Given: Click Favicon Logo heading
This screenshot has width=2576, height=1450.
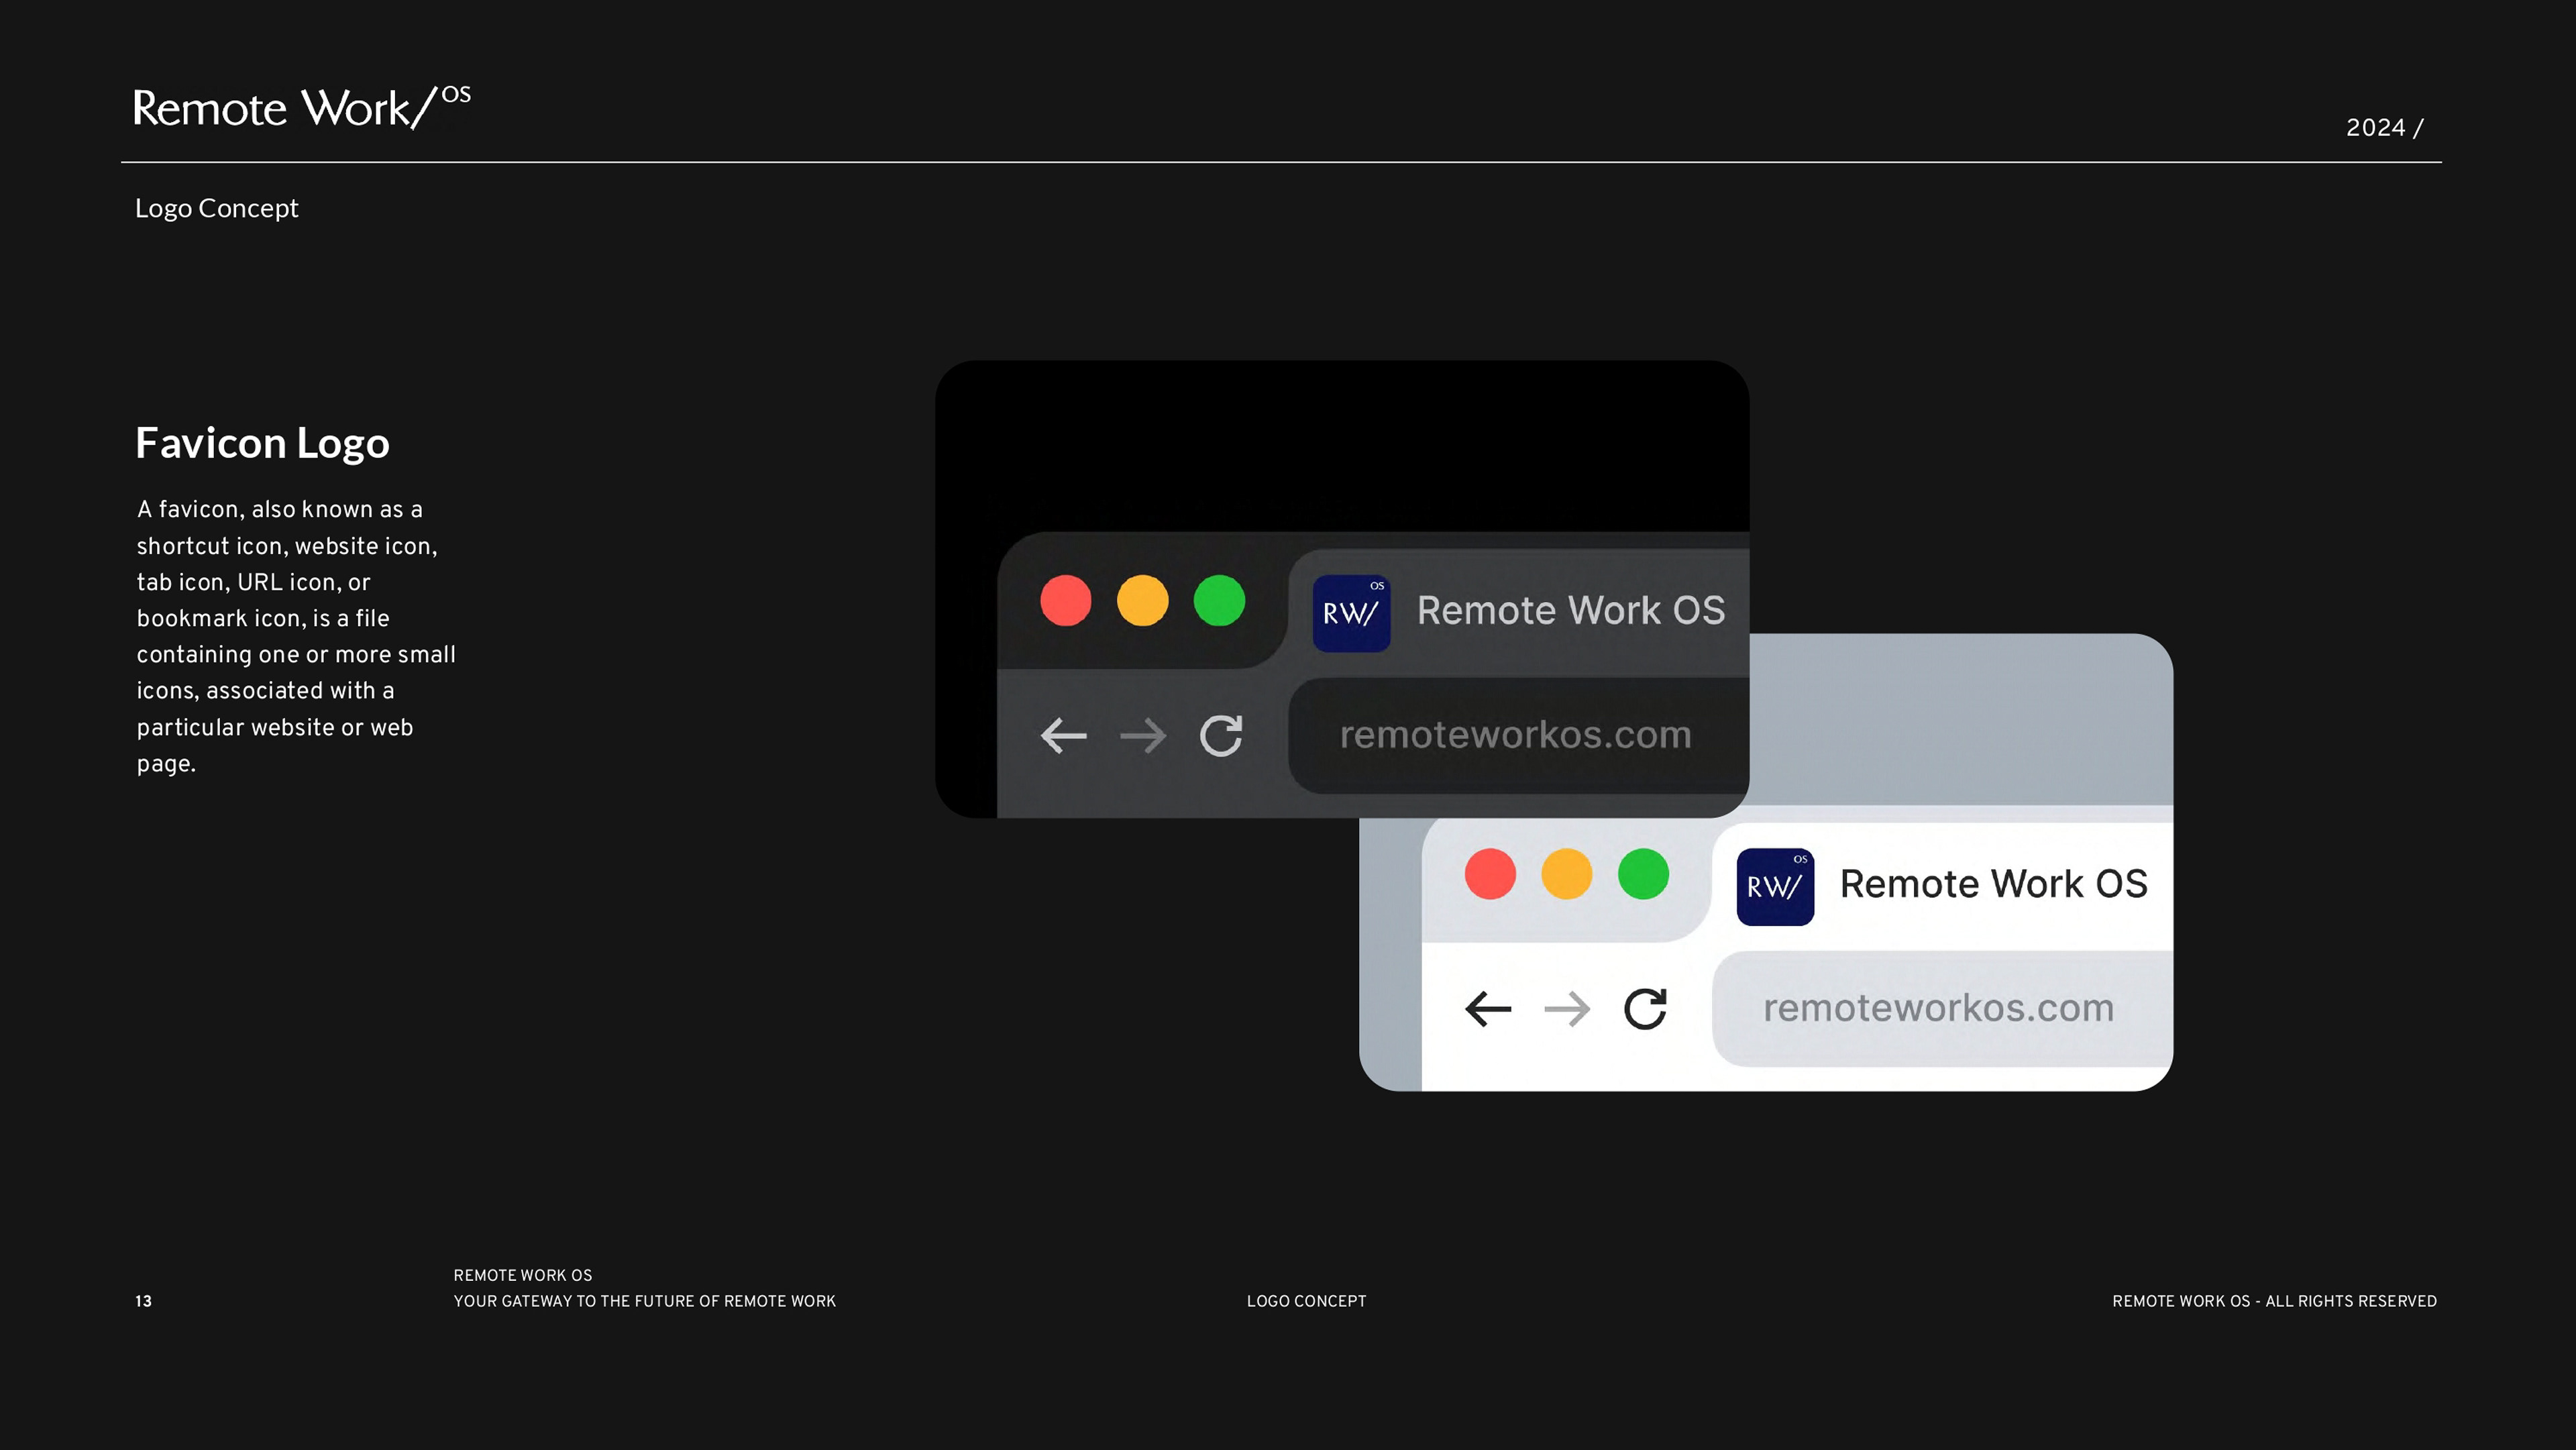Looking at the screenshot, I should pos(262,443).
